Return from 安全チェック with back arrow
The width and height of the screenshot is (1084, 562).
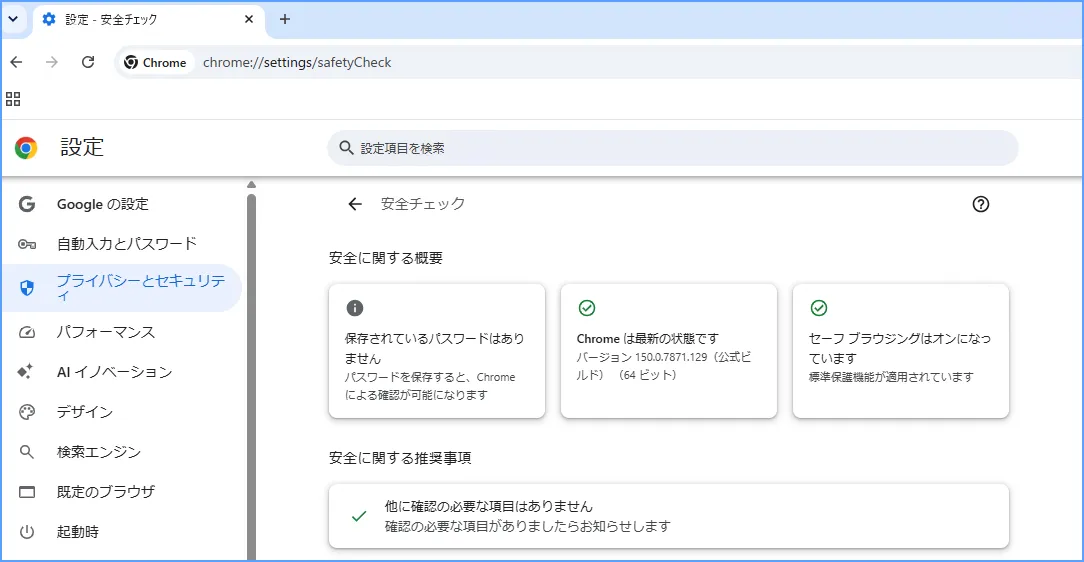355,204
